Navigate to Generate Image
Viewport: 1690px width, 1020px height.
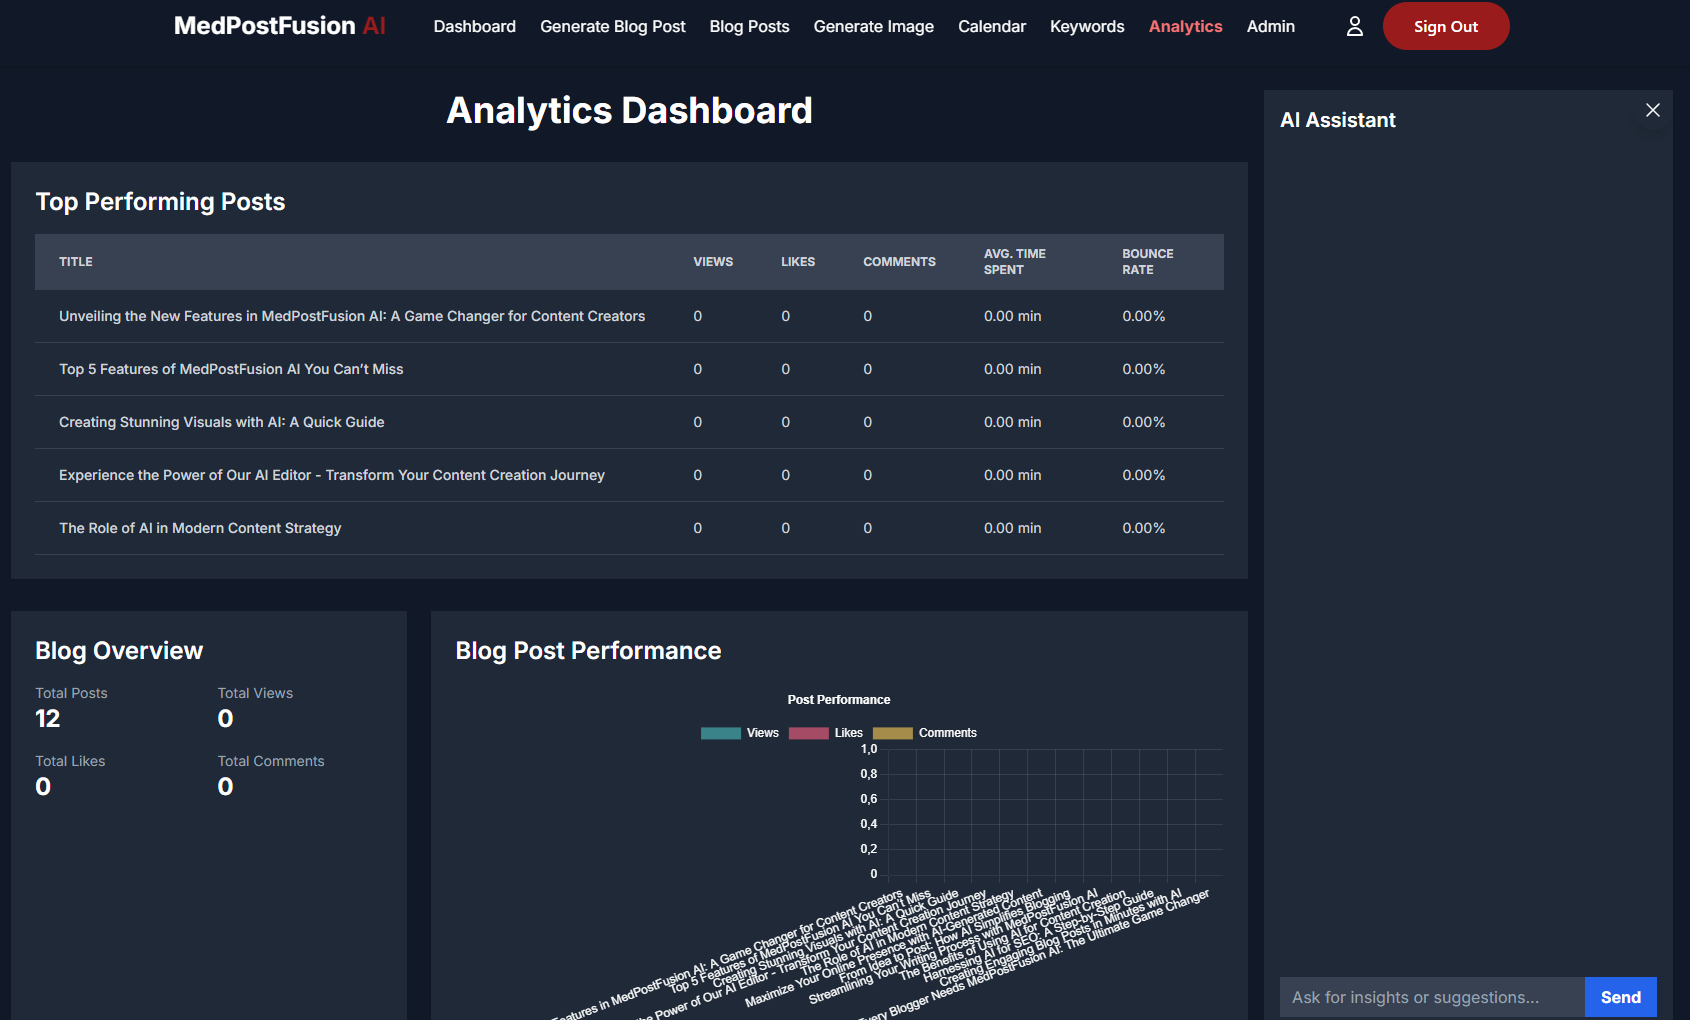click(x=873, y=26)
